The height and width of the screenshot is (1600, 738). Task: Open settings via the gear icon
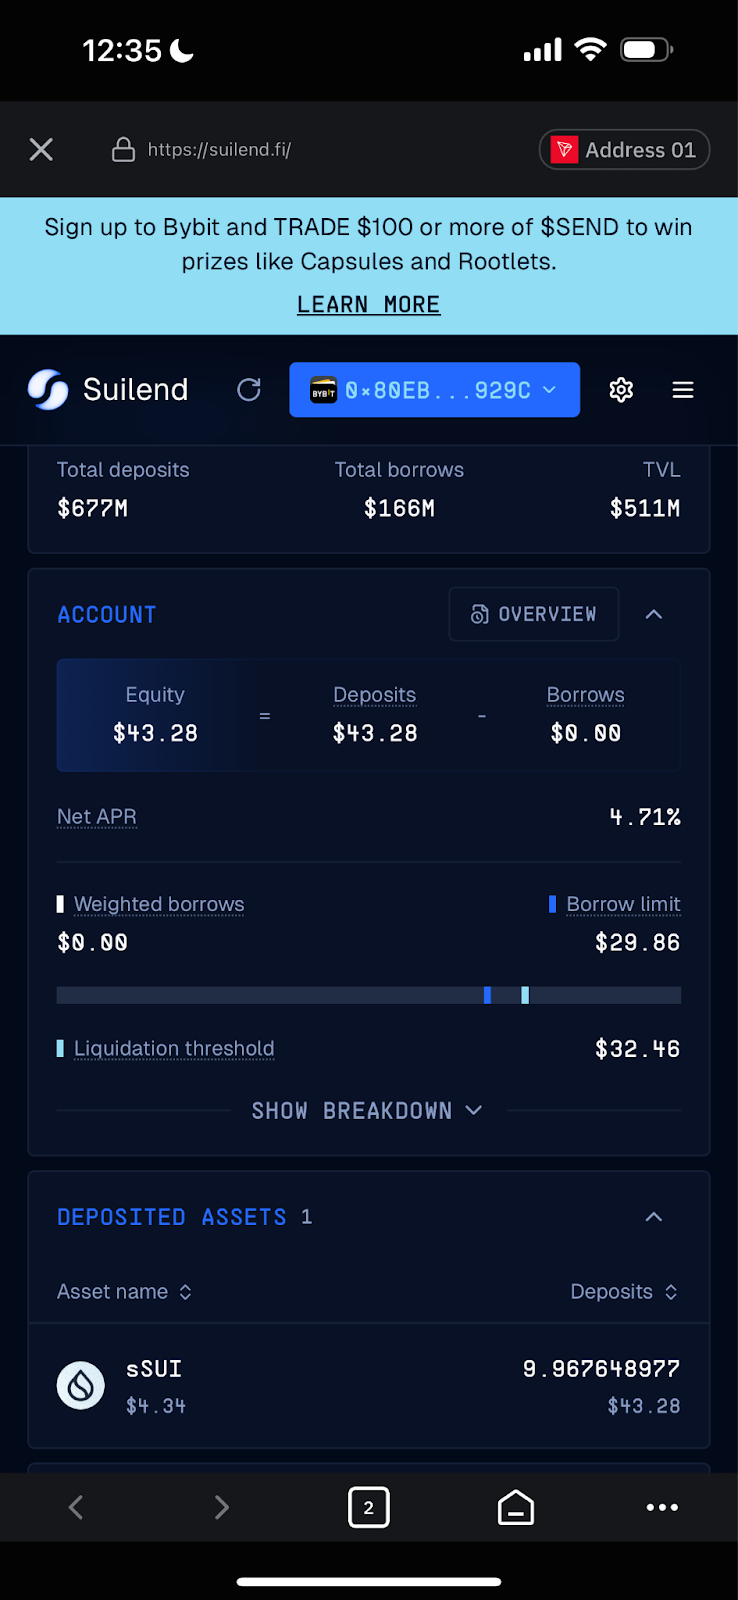pyautogui.click(x=621, y=390)
